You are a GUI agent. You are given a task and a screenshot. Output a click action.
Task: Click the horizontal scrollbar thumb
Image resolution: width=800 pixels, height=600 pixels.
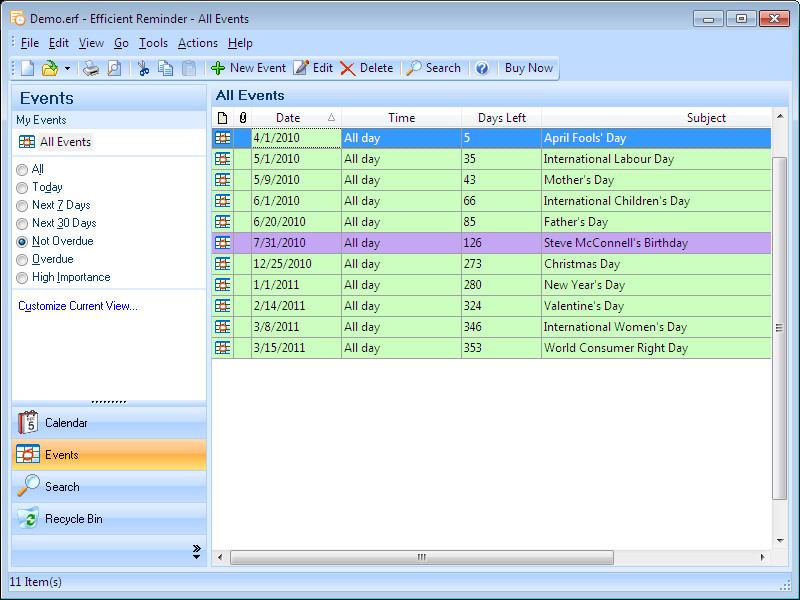[421, 557]
